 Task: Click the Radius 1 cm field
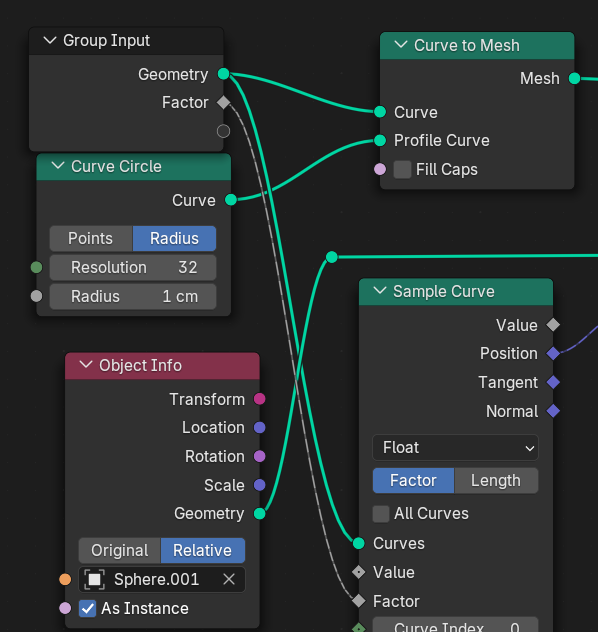(133, 296)
